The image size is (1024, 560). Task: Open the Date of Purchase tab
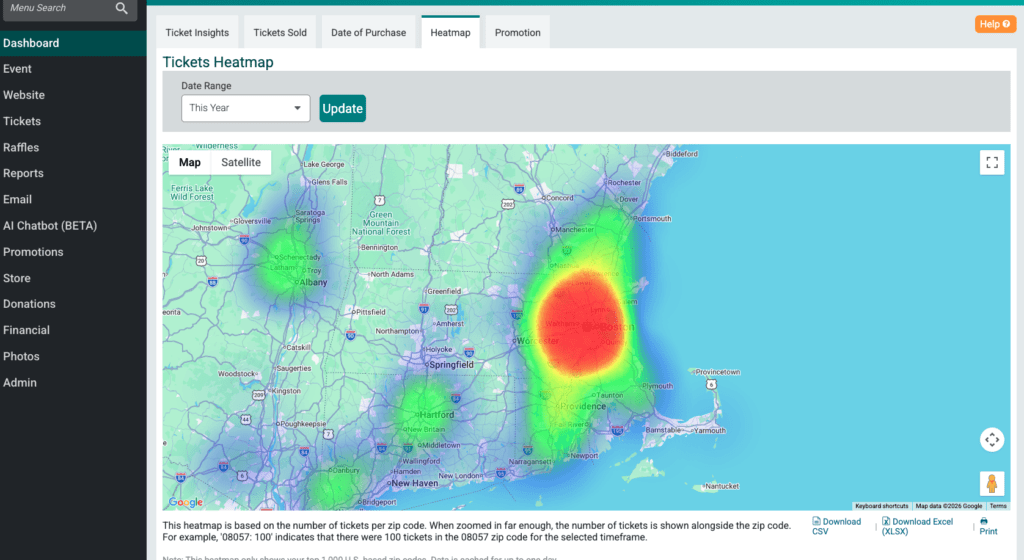368,33
